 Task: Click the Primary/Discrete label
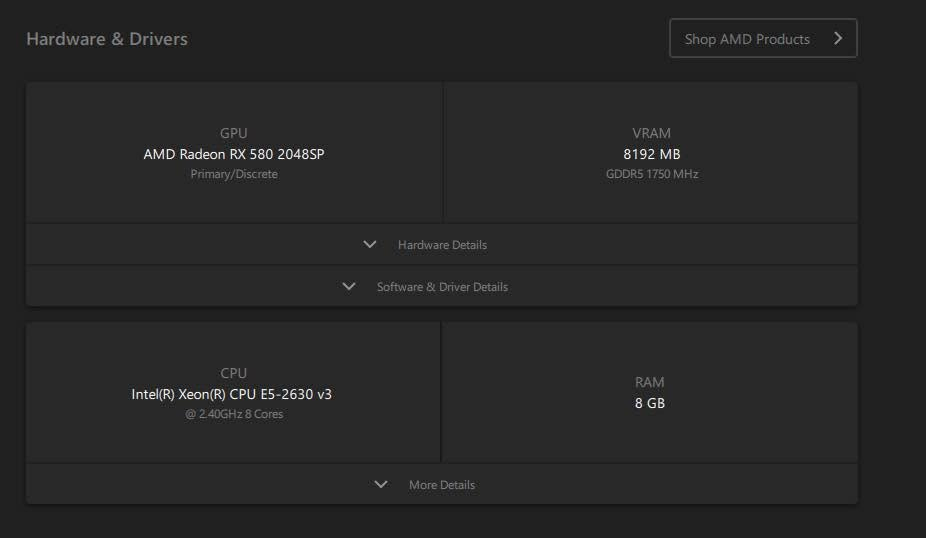[234, 174]
